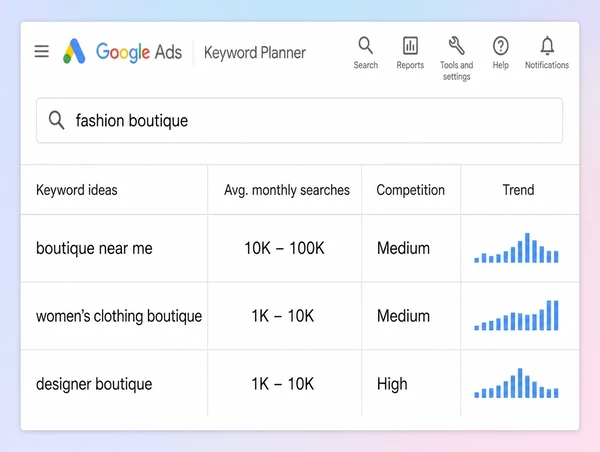600x452 pixels.
Task: Click searches value for designer boutique
Action: (x=283, y=384)
